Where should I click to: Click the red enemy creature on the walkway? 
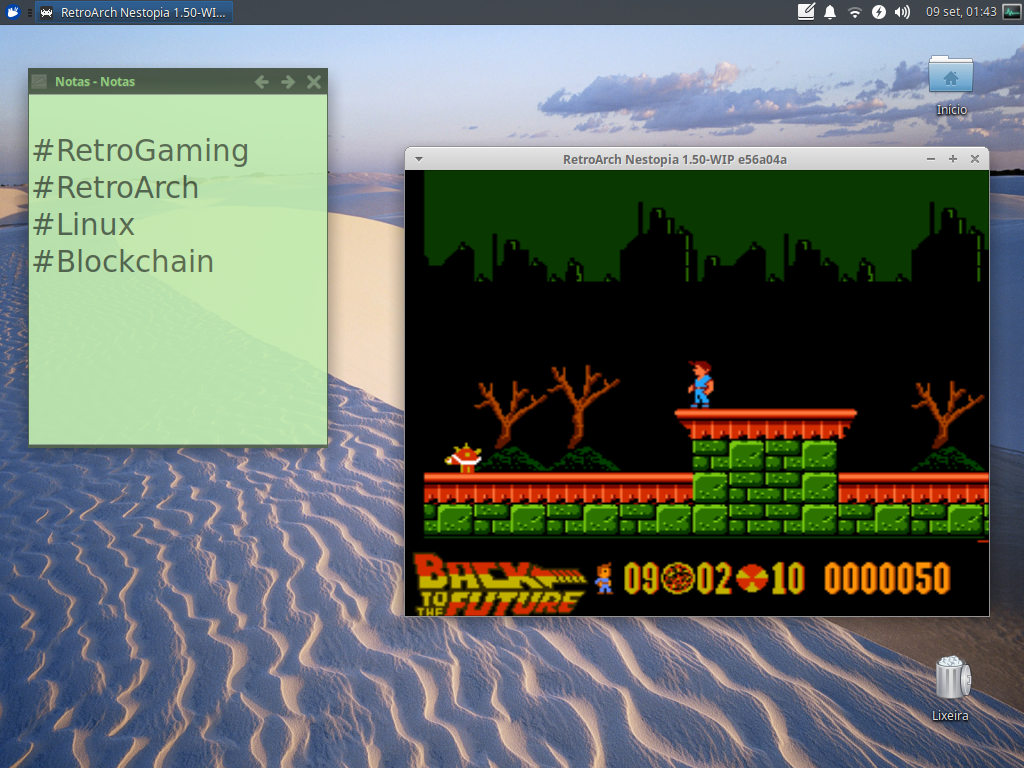pos(464,457)
